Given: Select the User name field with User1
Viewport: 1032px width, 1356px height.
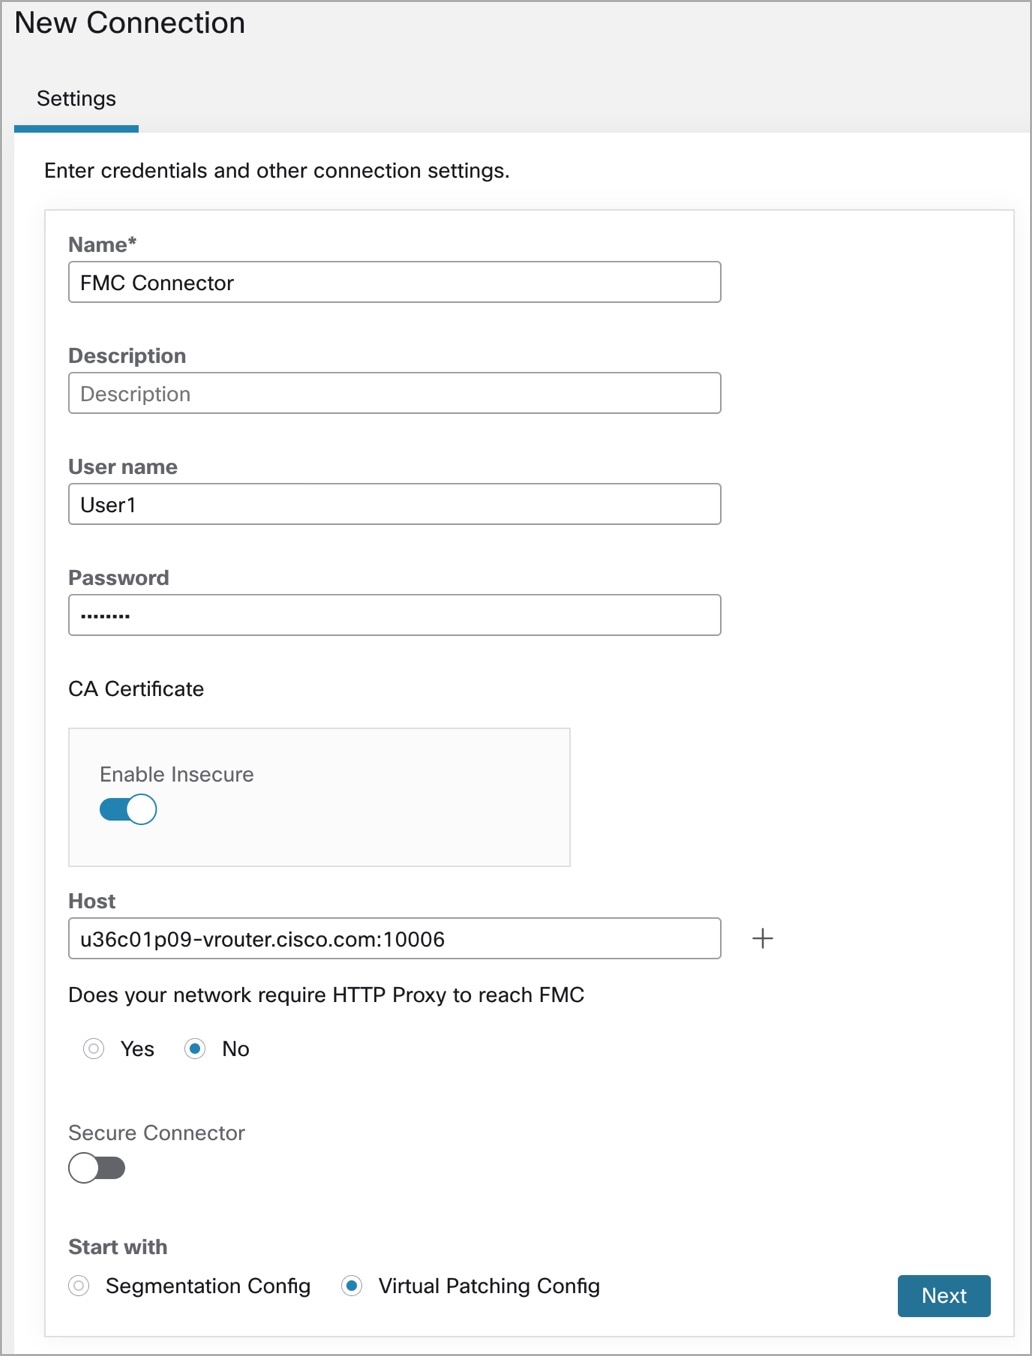Looking at the screenshot, I should [394, 504].
